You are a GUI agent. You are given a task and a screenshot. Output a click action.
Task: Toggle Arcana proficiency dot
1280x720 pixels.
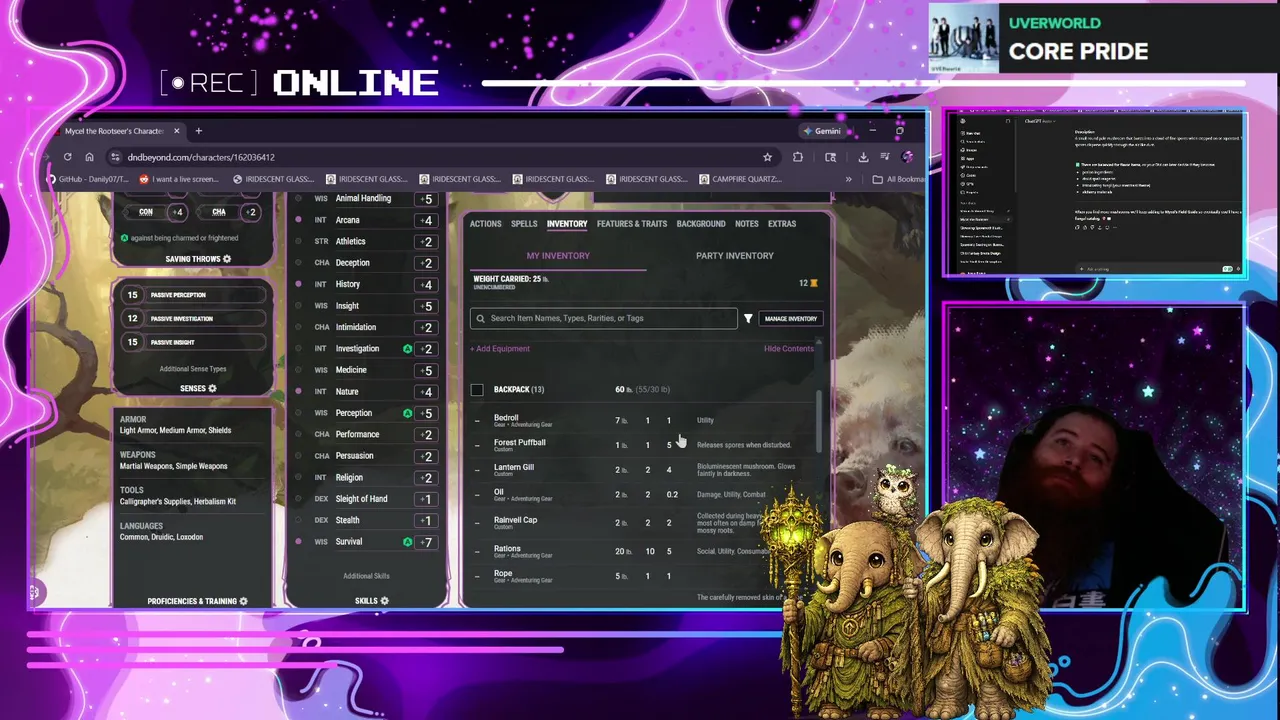[x=298, y=220]
